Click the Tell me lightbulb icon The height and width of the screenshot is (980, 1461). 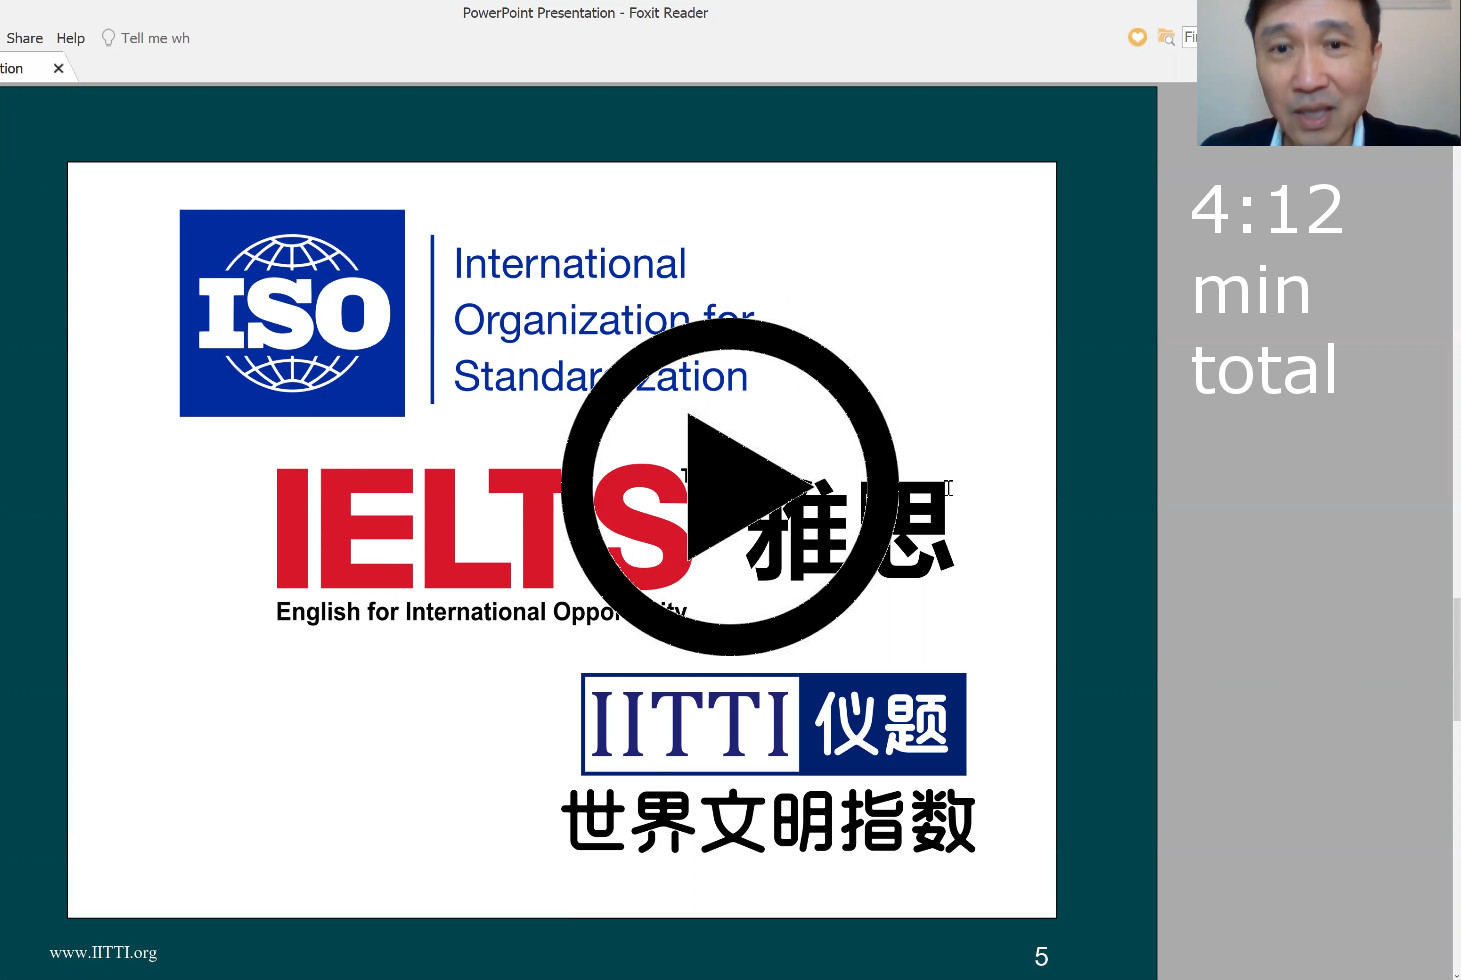coord(108,38)
